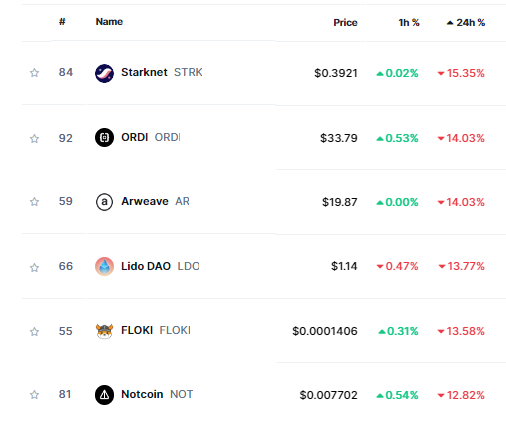Star Arweave as a favorite

pos(34,202)
